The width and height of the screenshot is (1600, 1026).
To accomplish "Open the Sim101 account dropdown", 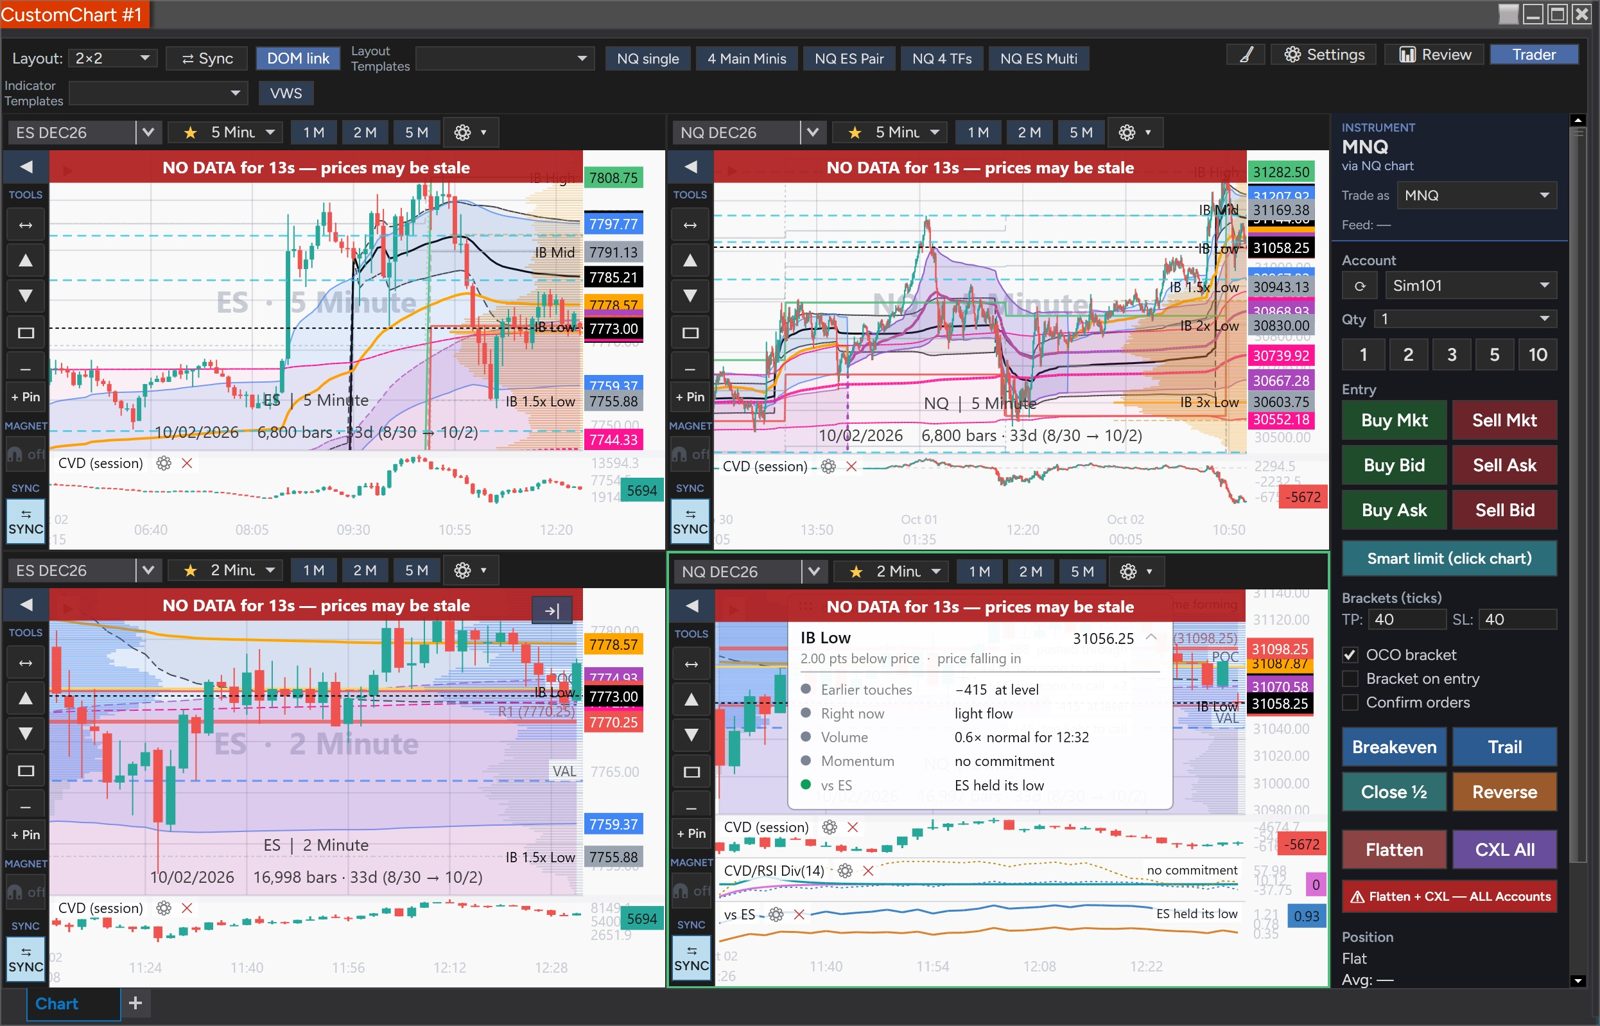I will (x=1470, y=286).
